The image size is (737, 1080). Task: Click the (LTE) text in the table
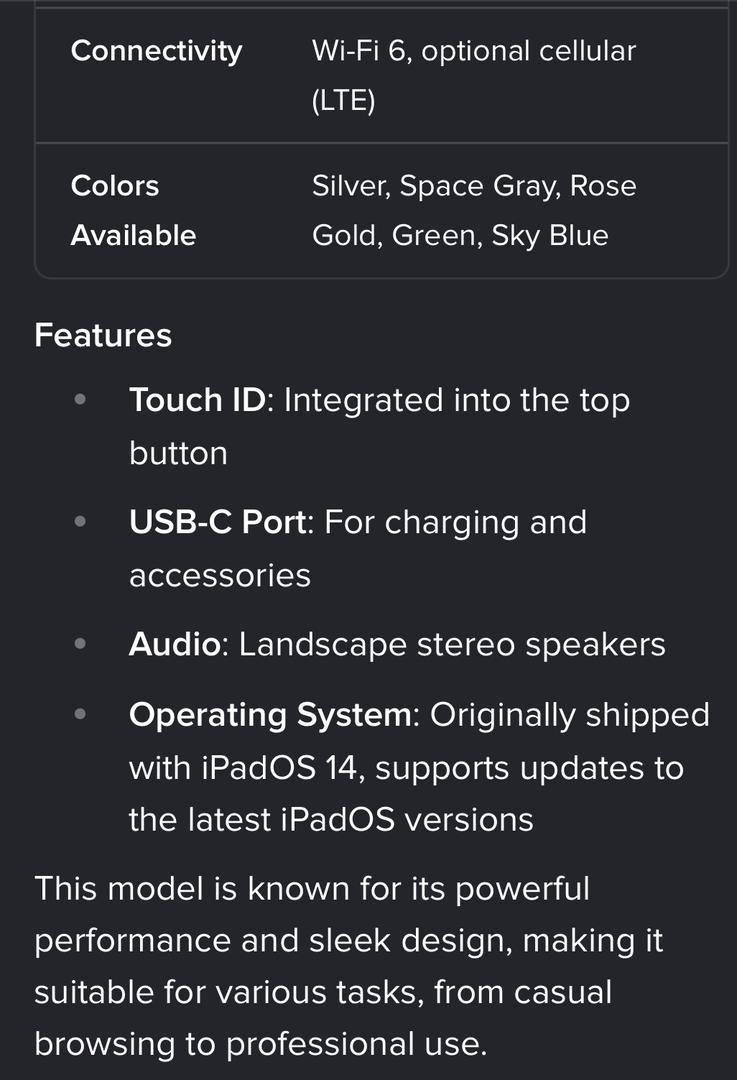(343, 101)
